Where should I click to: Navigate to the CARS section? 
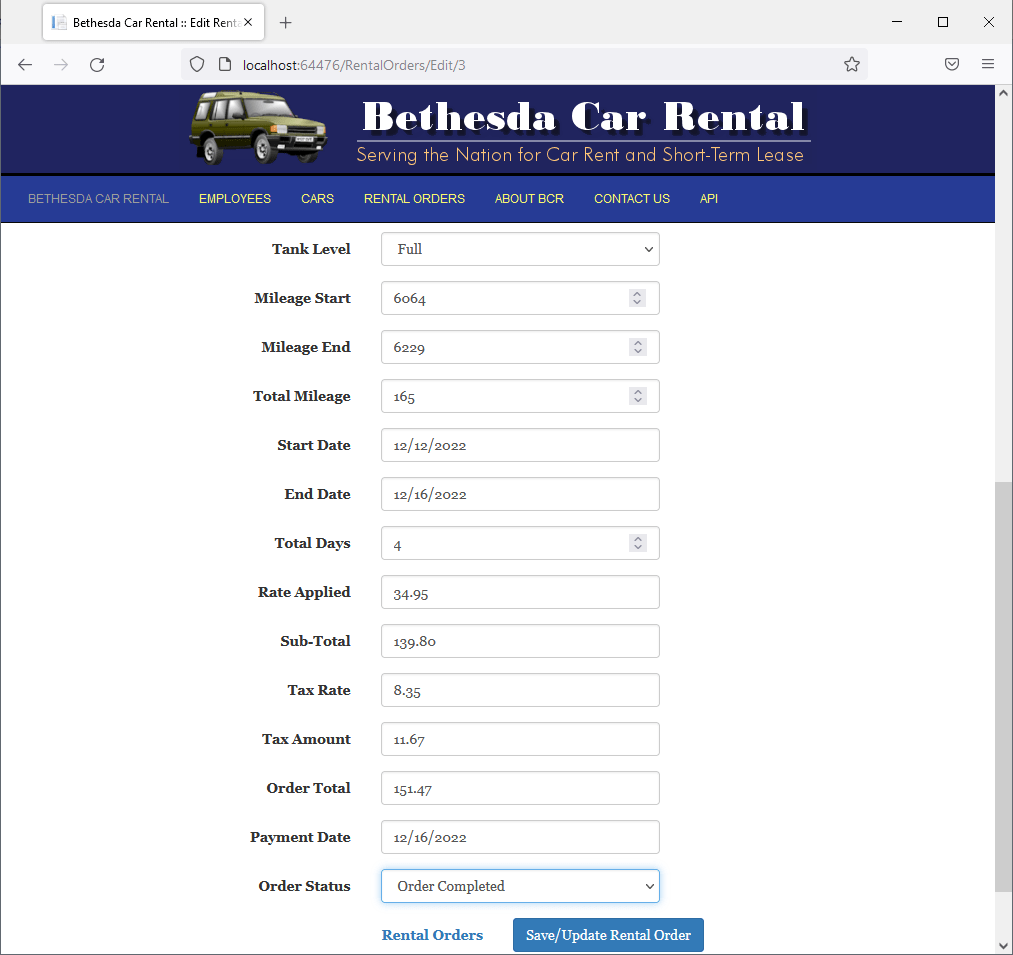coord(317,199)
